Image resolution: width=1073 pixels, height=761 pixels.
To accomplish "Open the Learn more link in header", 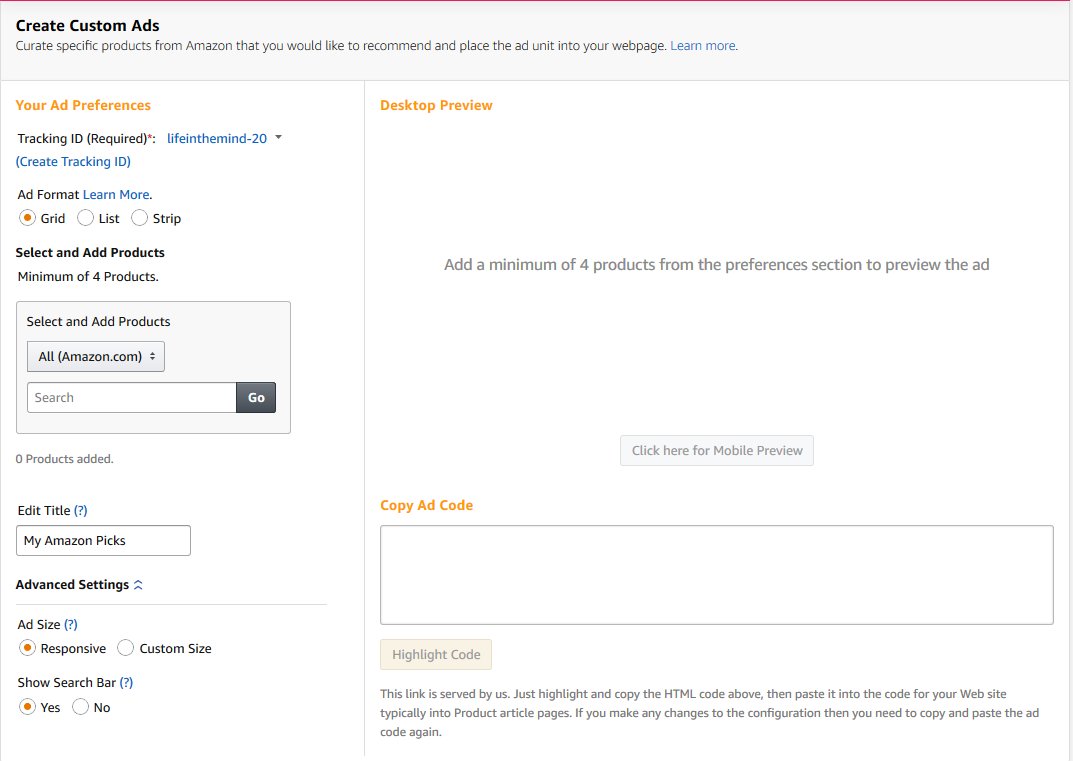I will (702, 45).
